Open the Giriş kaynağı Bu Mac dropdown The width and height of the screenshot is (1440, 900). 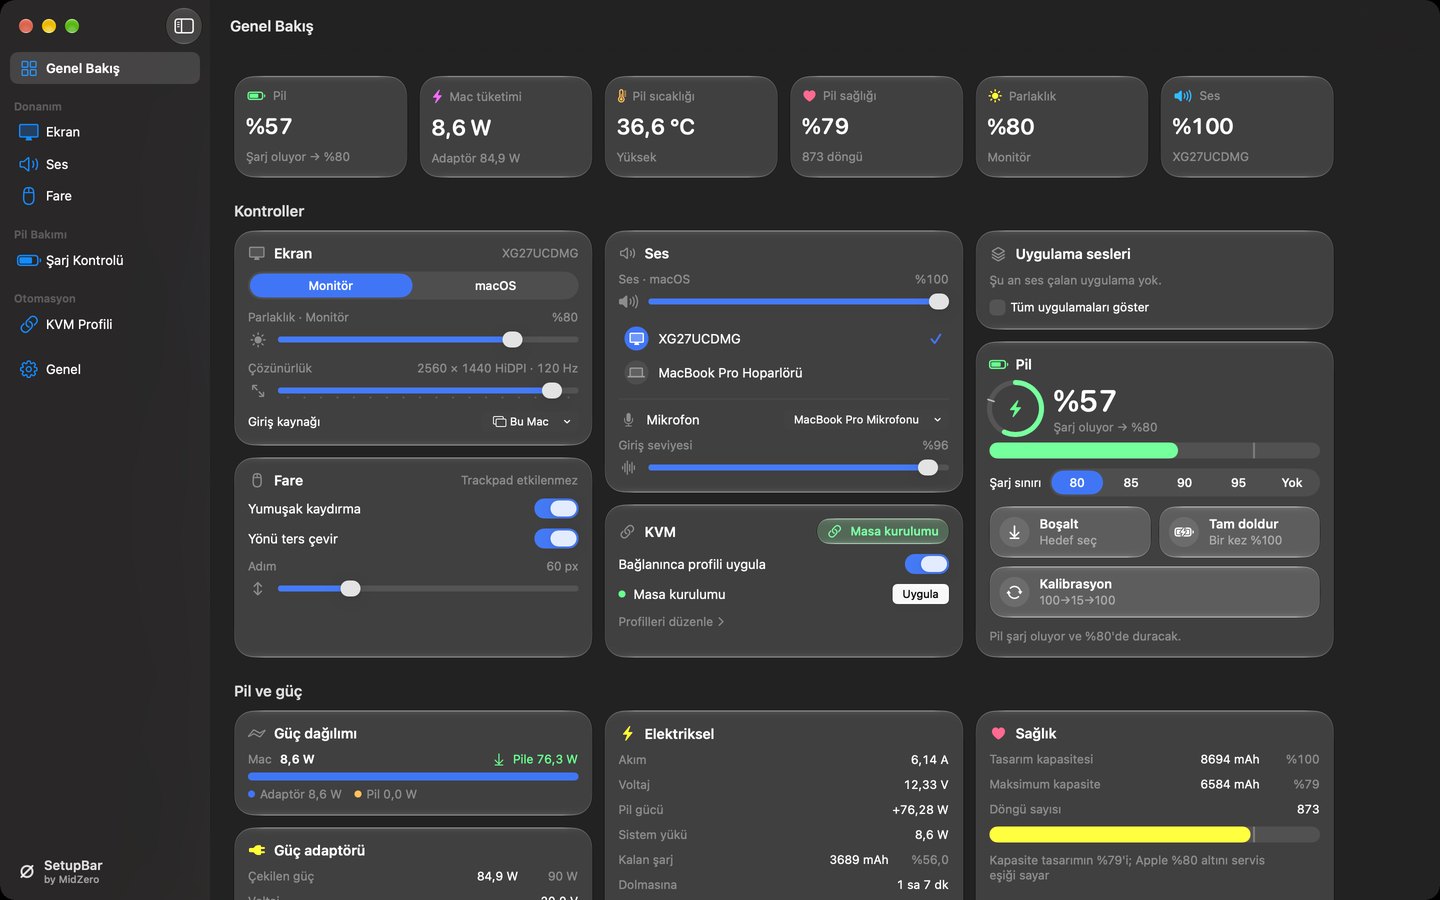pyautogui.click(x=532, y=422)
